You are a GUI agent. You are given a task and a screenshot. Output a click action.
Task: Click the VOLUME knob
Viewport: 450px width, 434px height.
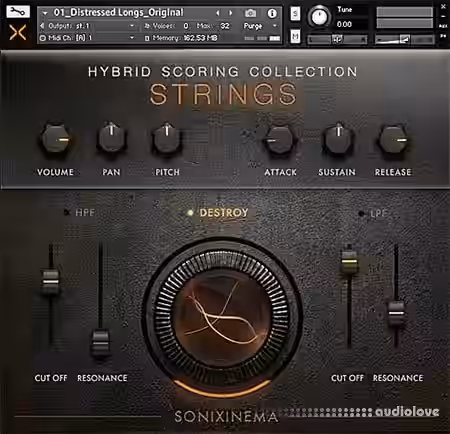[55, 139]
